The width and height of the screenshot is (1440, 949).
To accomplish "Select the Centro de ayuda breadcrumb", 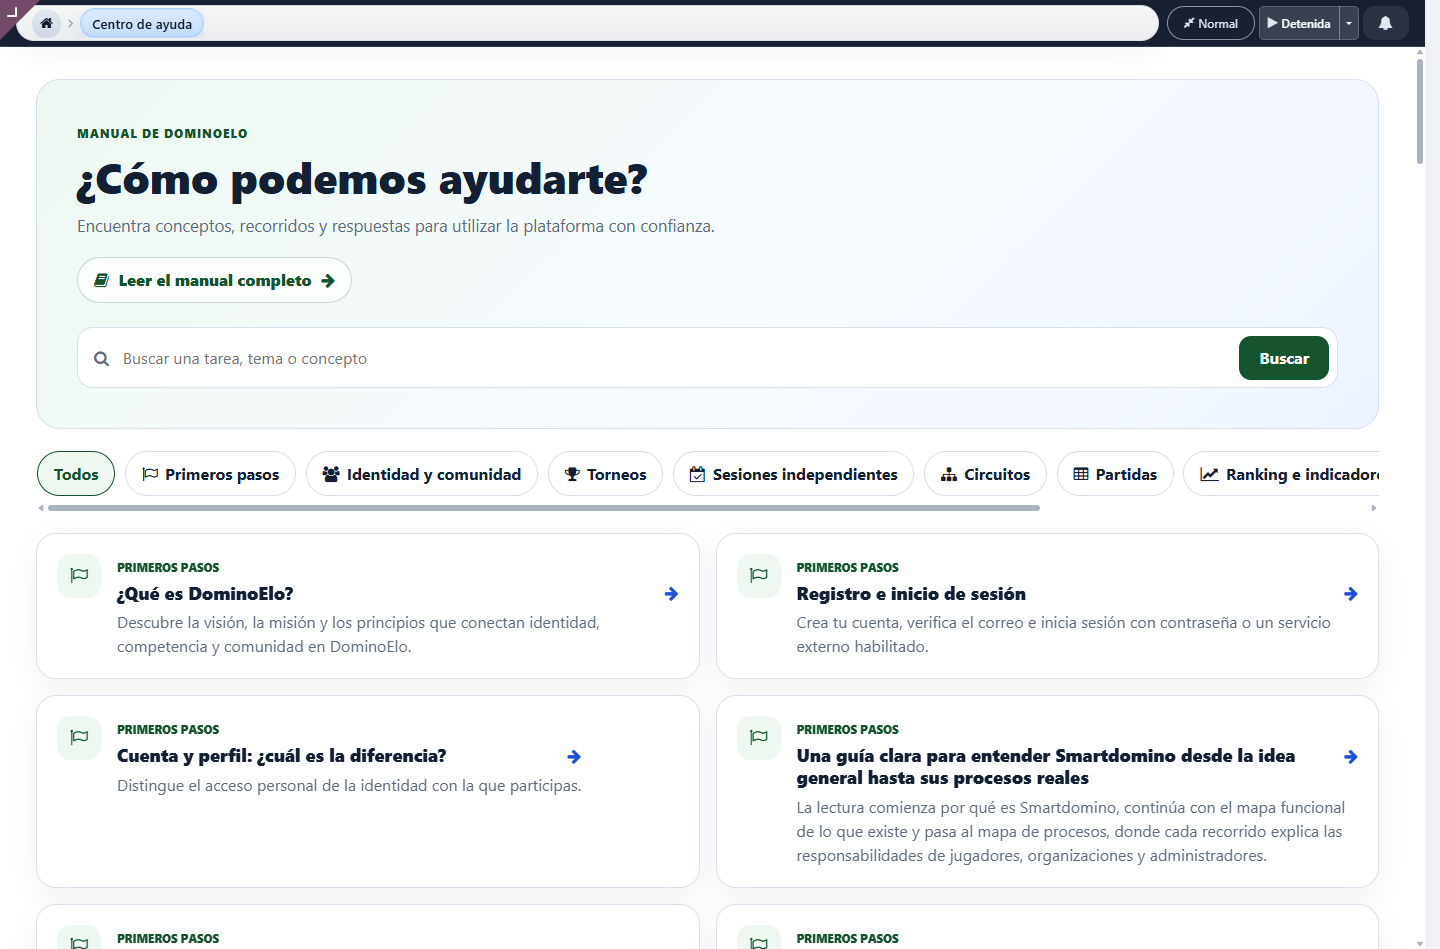I will [x=142, y=24].
